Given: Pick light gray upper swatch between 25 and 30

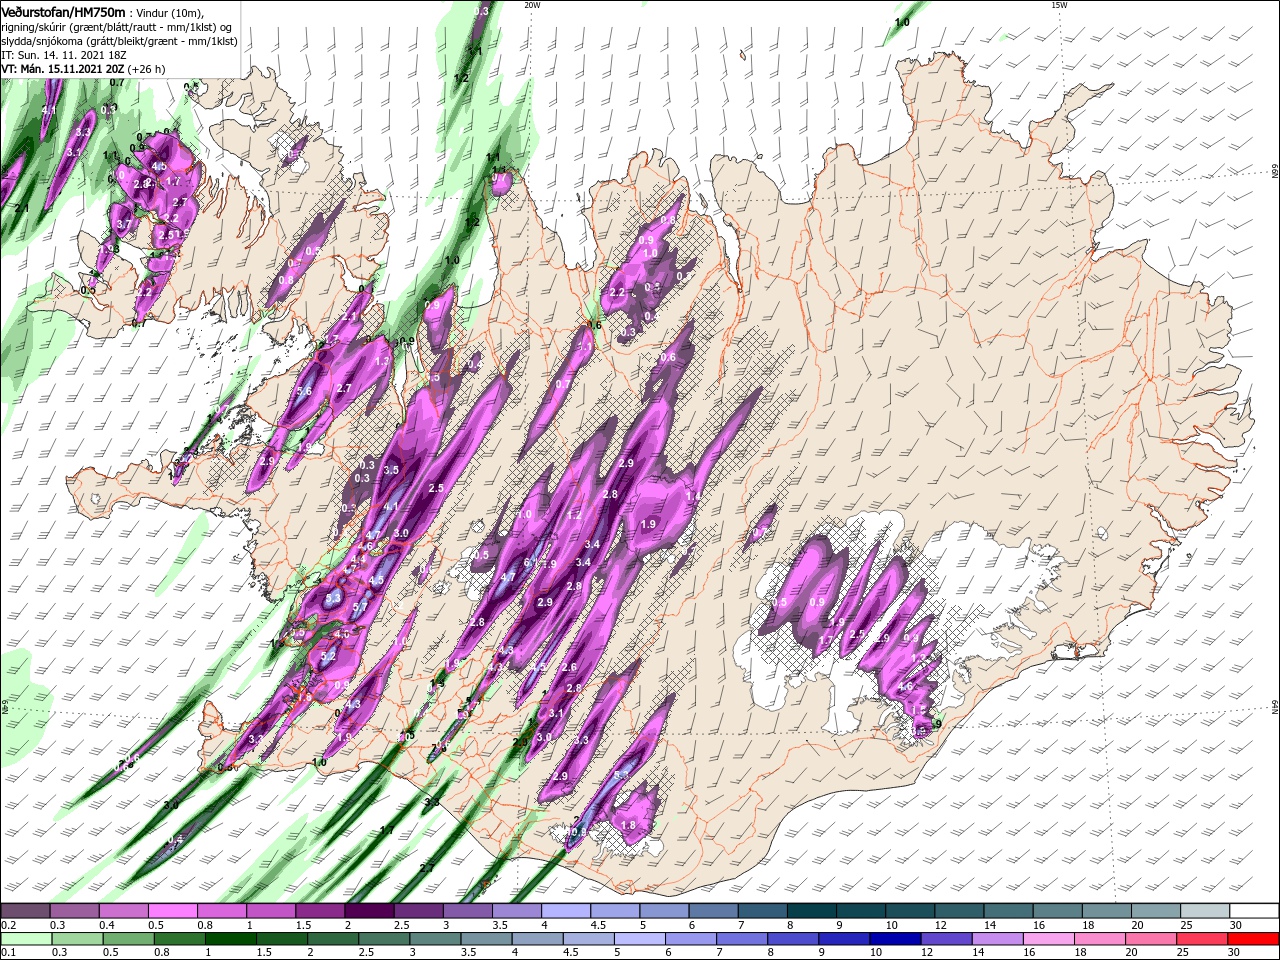Looking at the screenshot, I should [1203, 911].
